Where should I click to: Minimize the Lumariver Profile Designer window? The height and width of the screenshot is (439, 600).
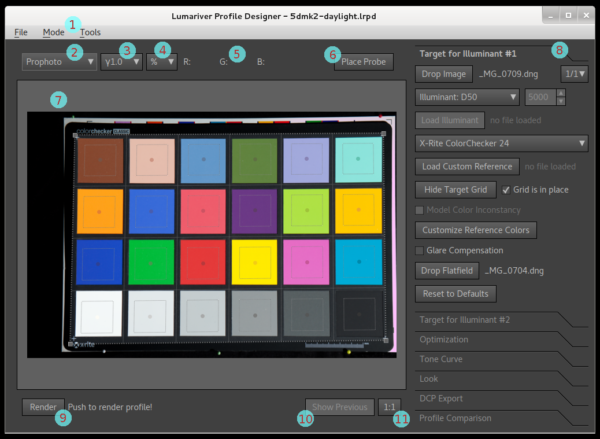click(551, 16)
